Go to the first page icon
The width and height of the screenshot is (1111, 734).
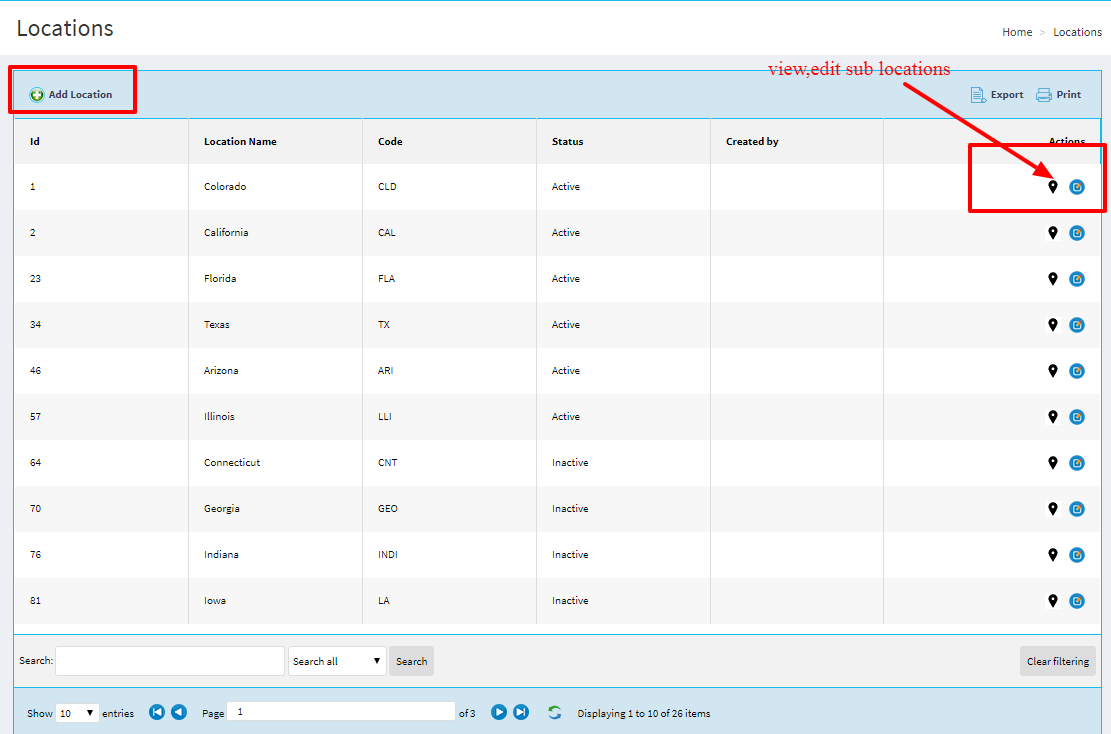[x=157, y=712]
